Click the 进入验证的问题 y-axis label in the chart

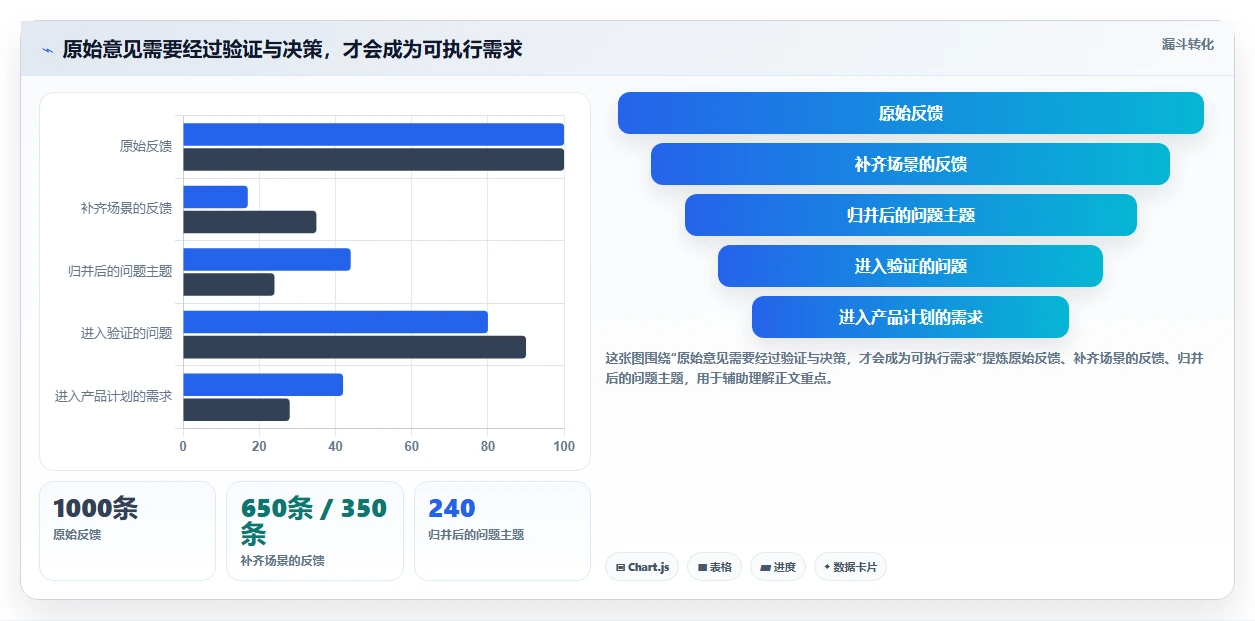pyautogui.click(x=126, y=333)
